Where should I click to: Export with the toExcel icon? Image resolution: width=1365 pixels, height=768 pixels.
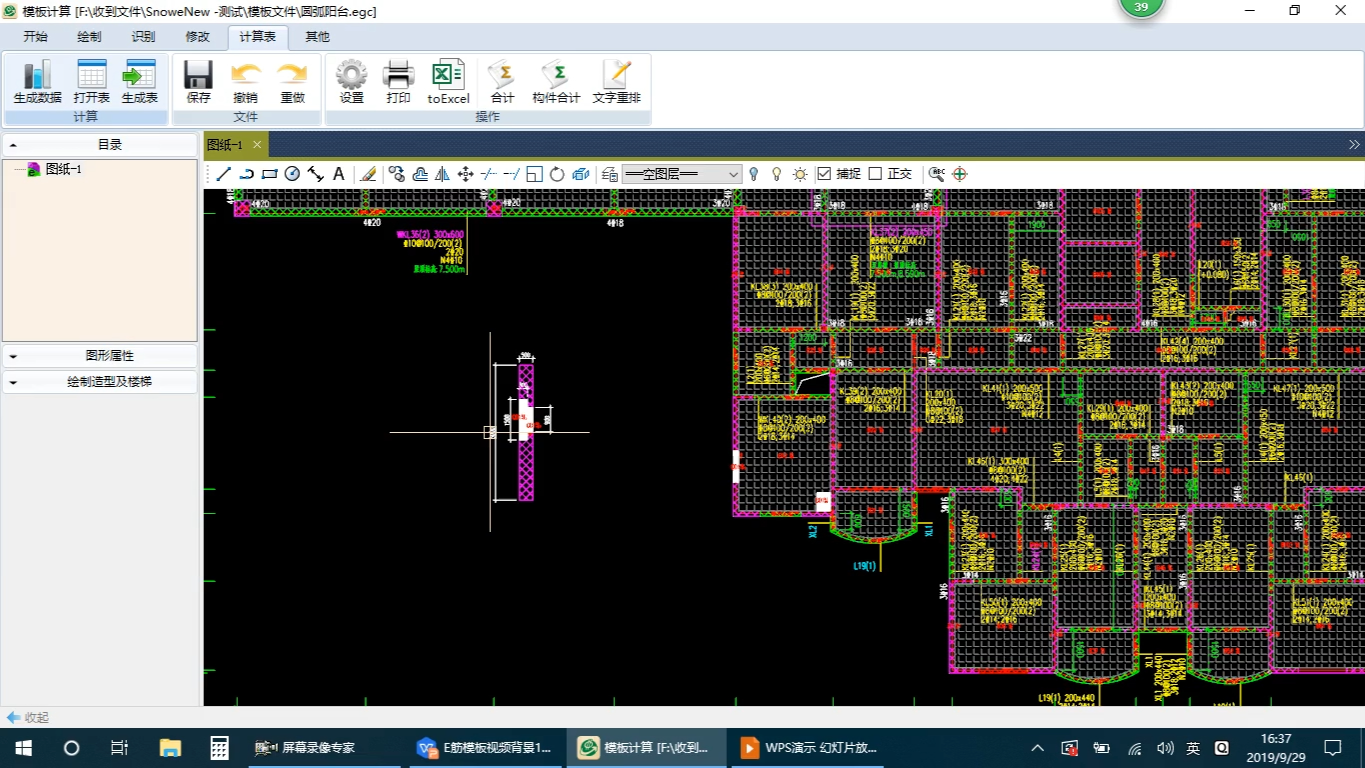(448, 82)
